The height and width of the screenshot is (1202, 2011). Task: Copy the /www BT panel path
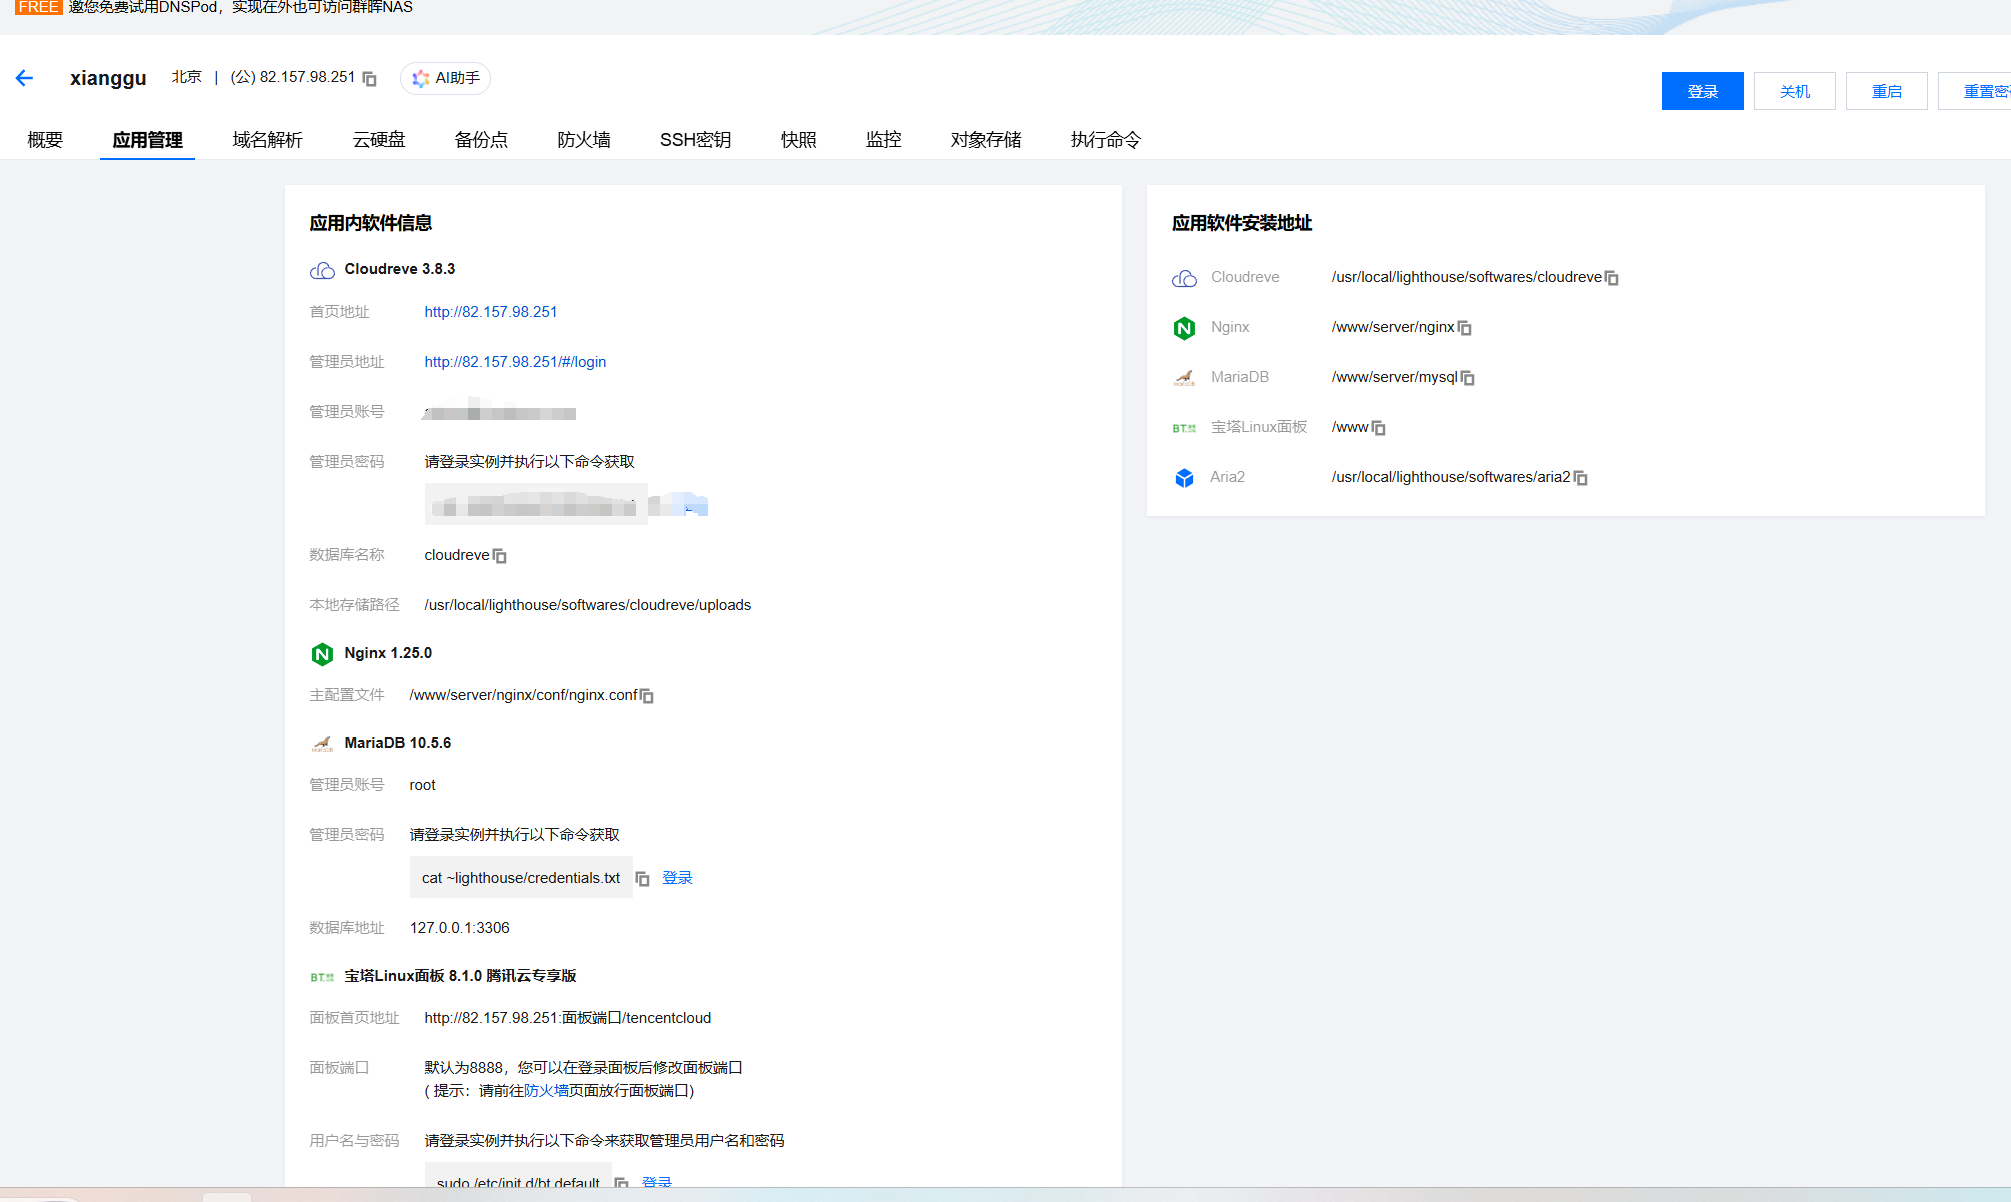(x=1379, y=428)
